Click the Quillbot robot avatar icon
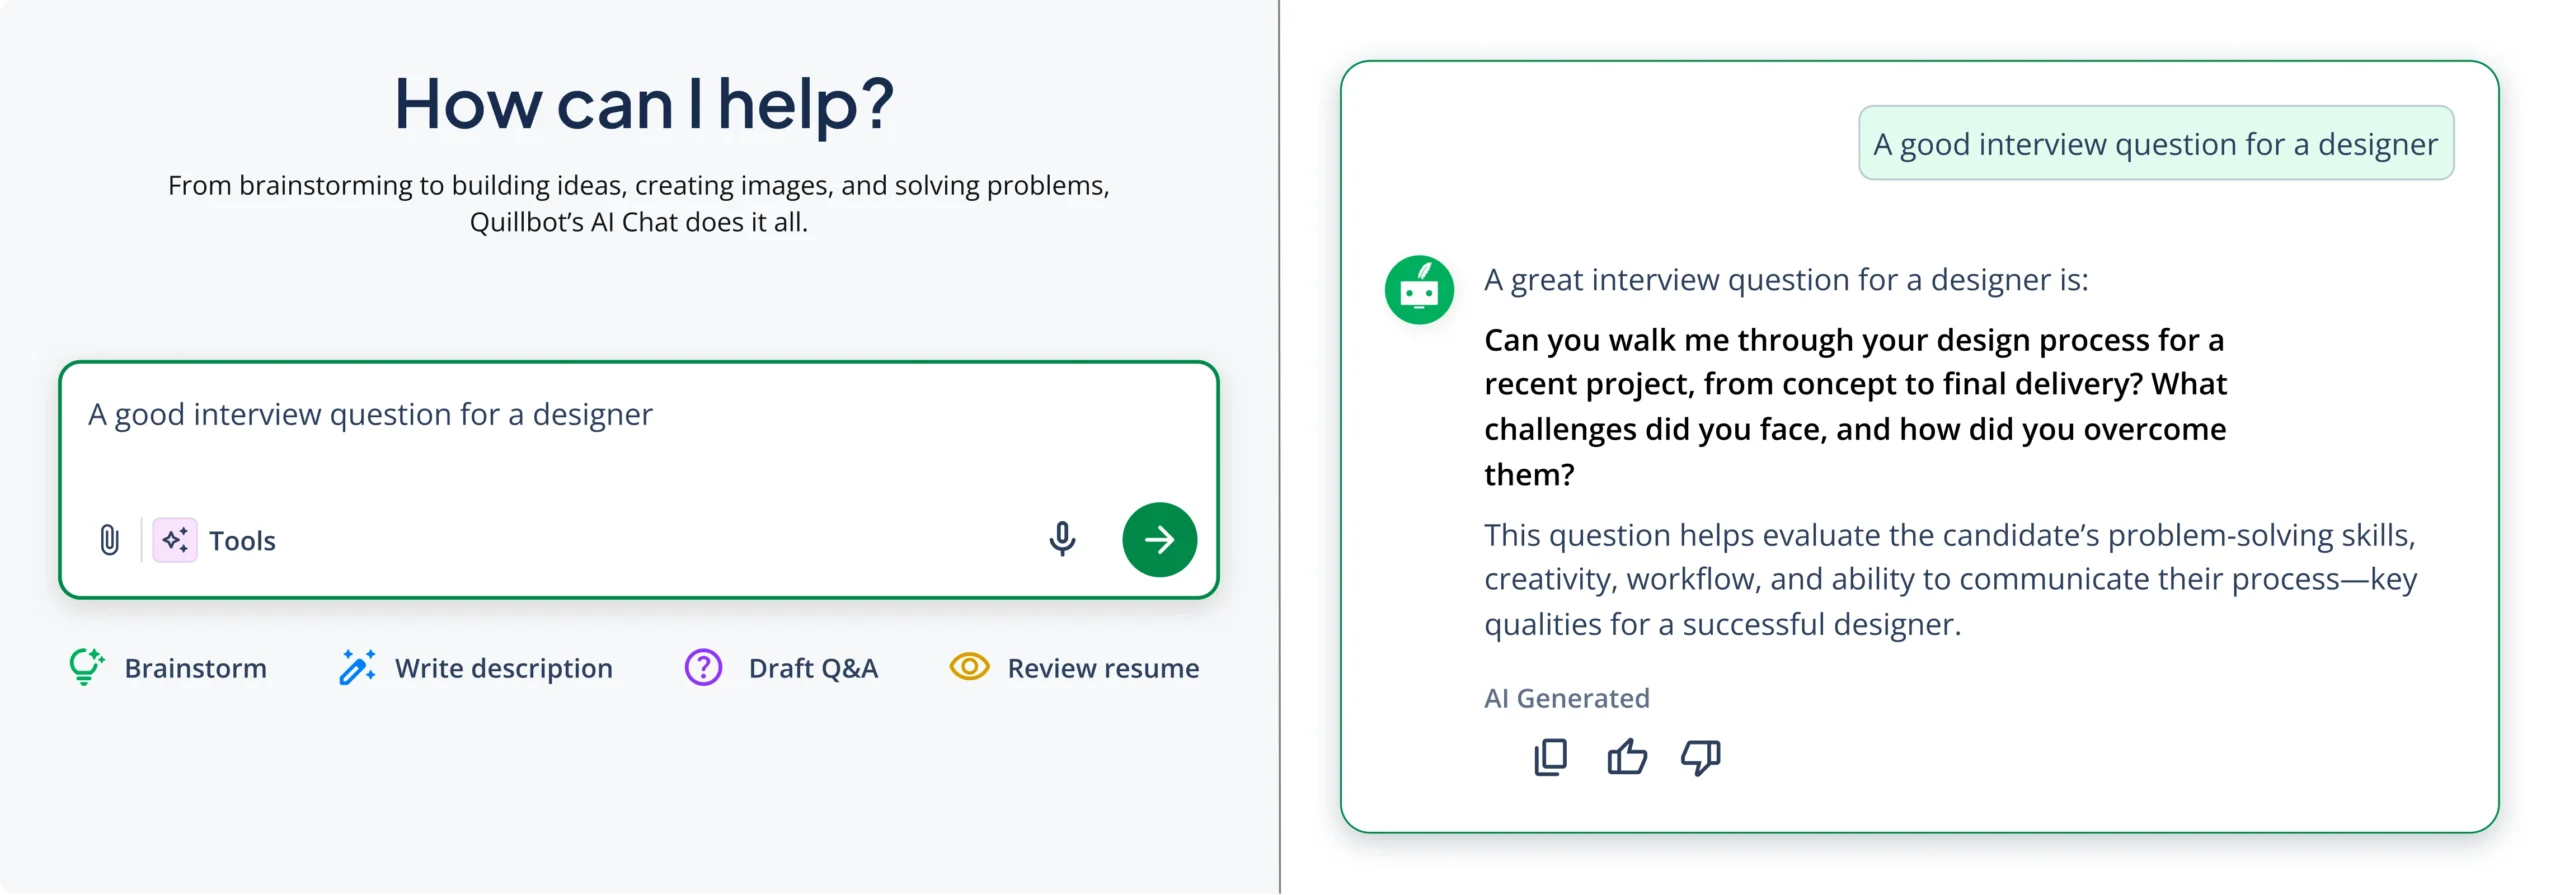 tap(1418, 290)
